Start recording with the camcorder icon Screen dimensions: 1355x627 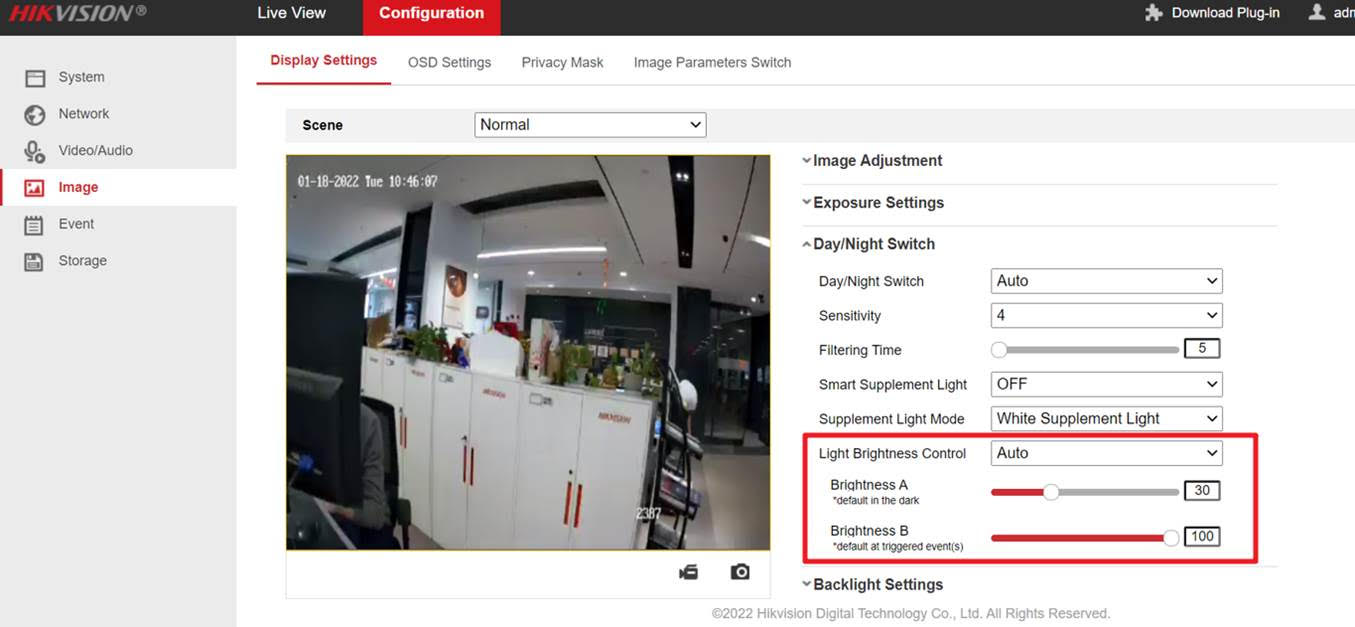(x=688, y=572)
